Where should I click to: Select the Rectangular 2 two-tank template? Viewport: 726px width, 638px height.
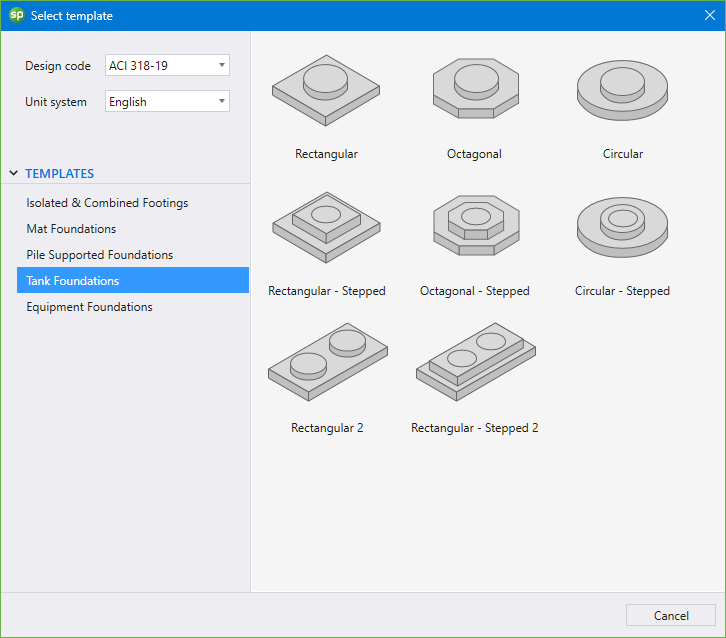coord(327,363)
